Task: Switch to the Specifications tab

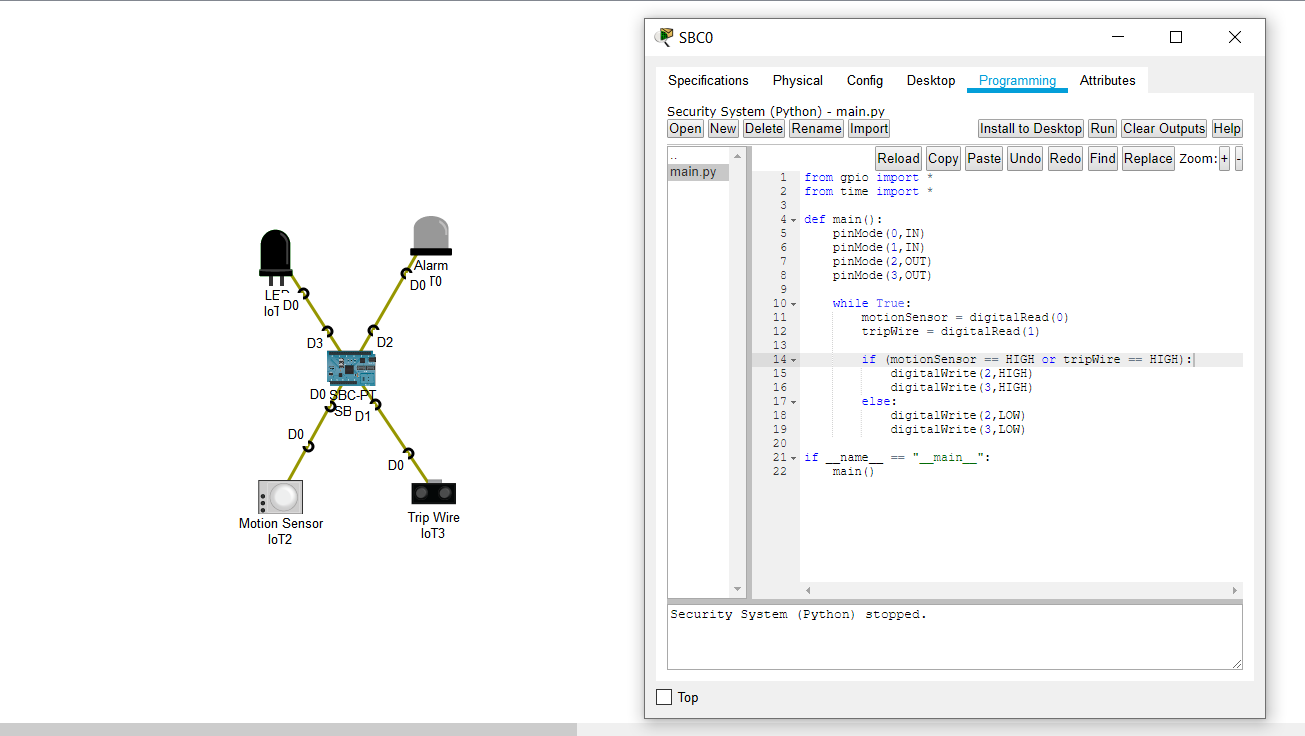Action: pyautogui.click(x=708, y=80)
